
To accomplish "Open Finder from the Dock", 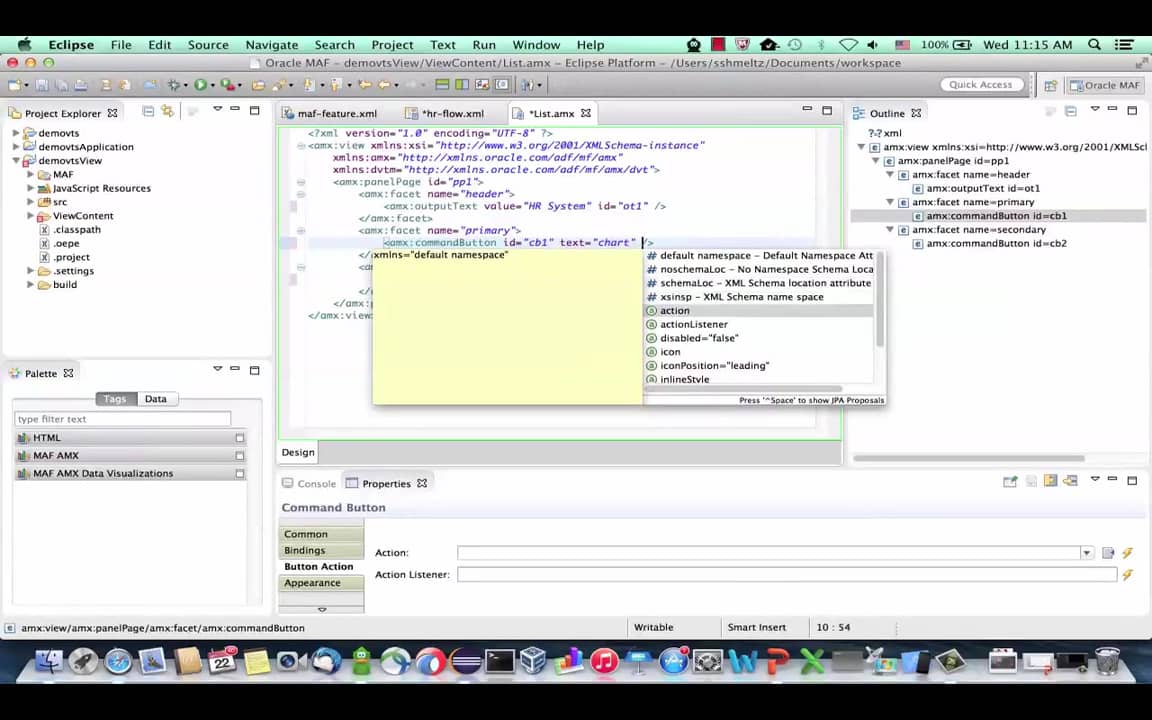I will point(49,661).
